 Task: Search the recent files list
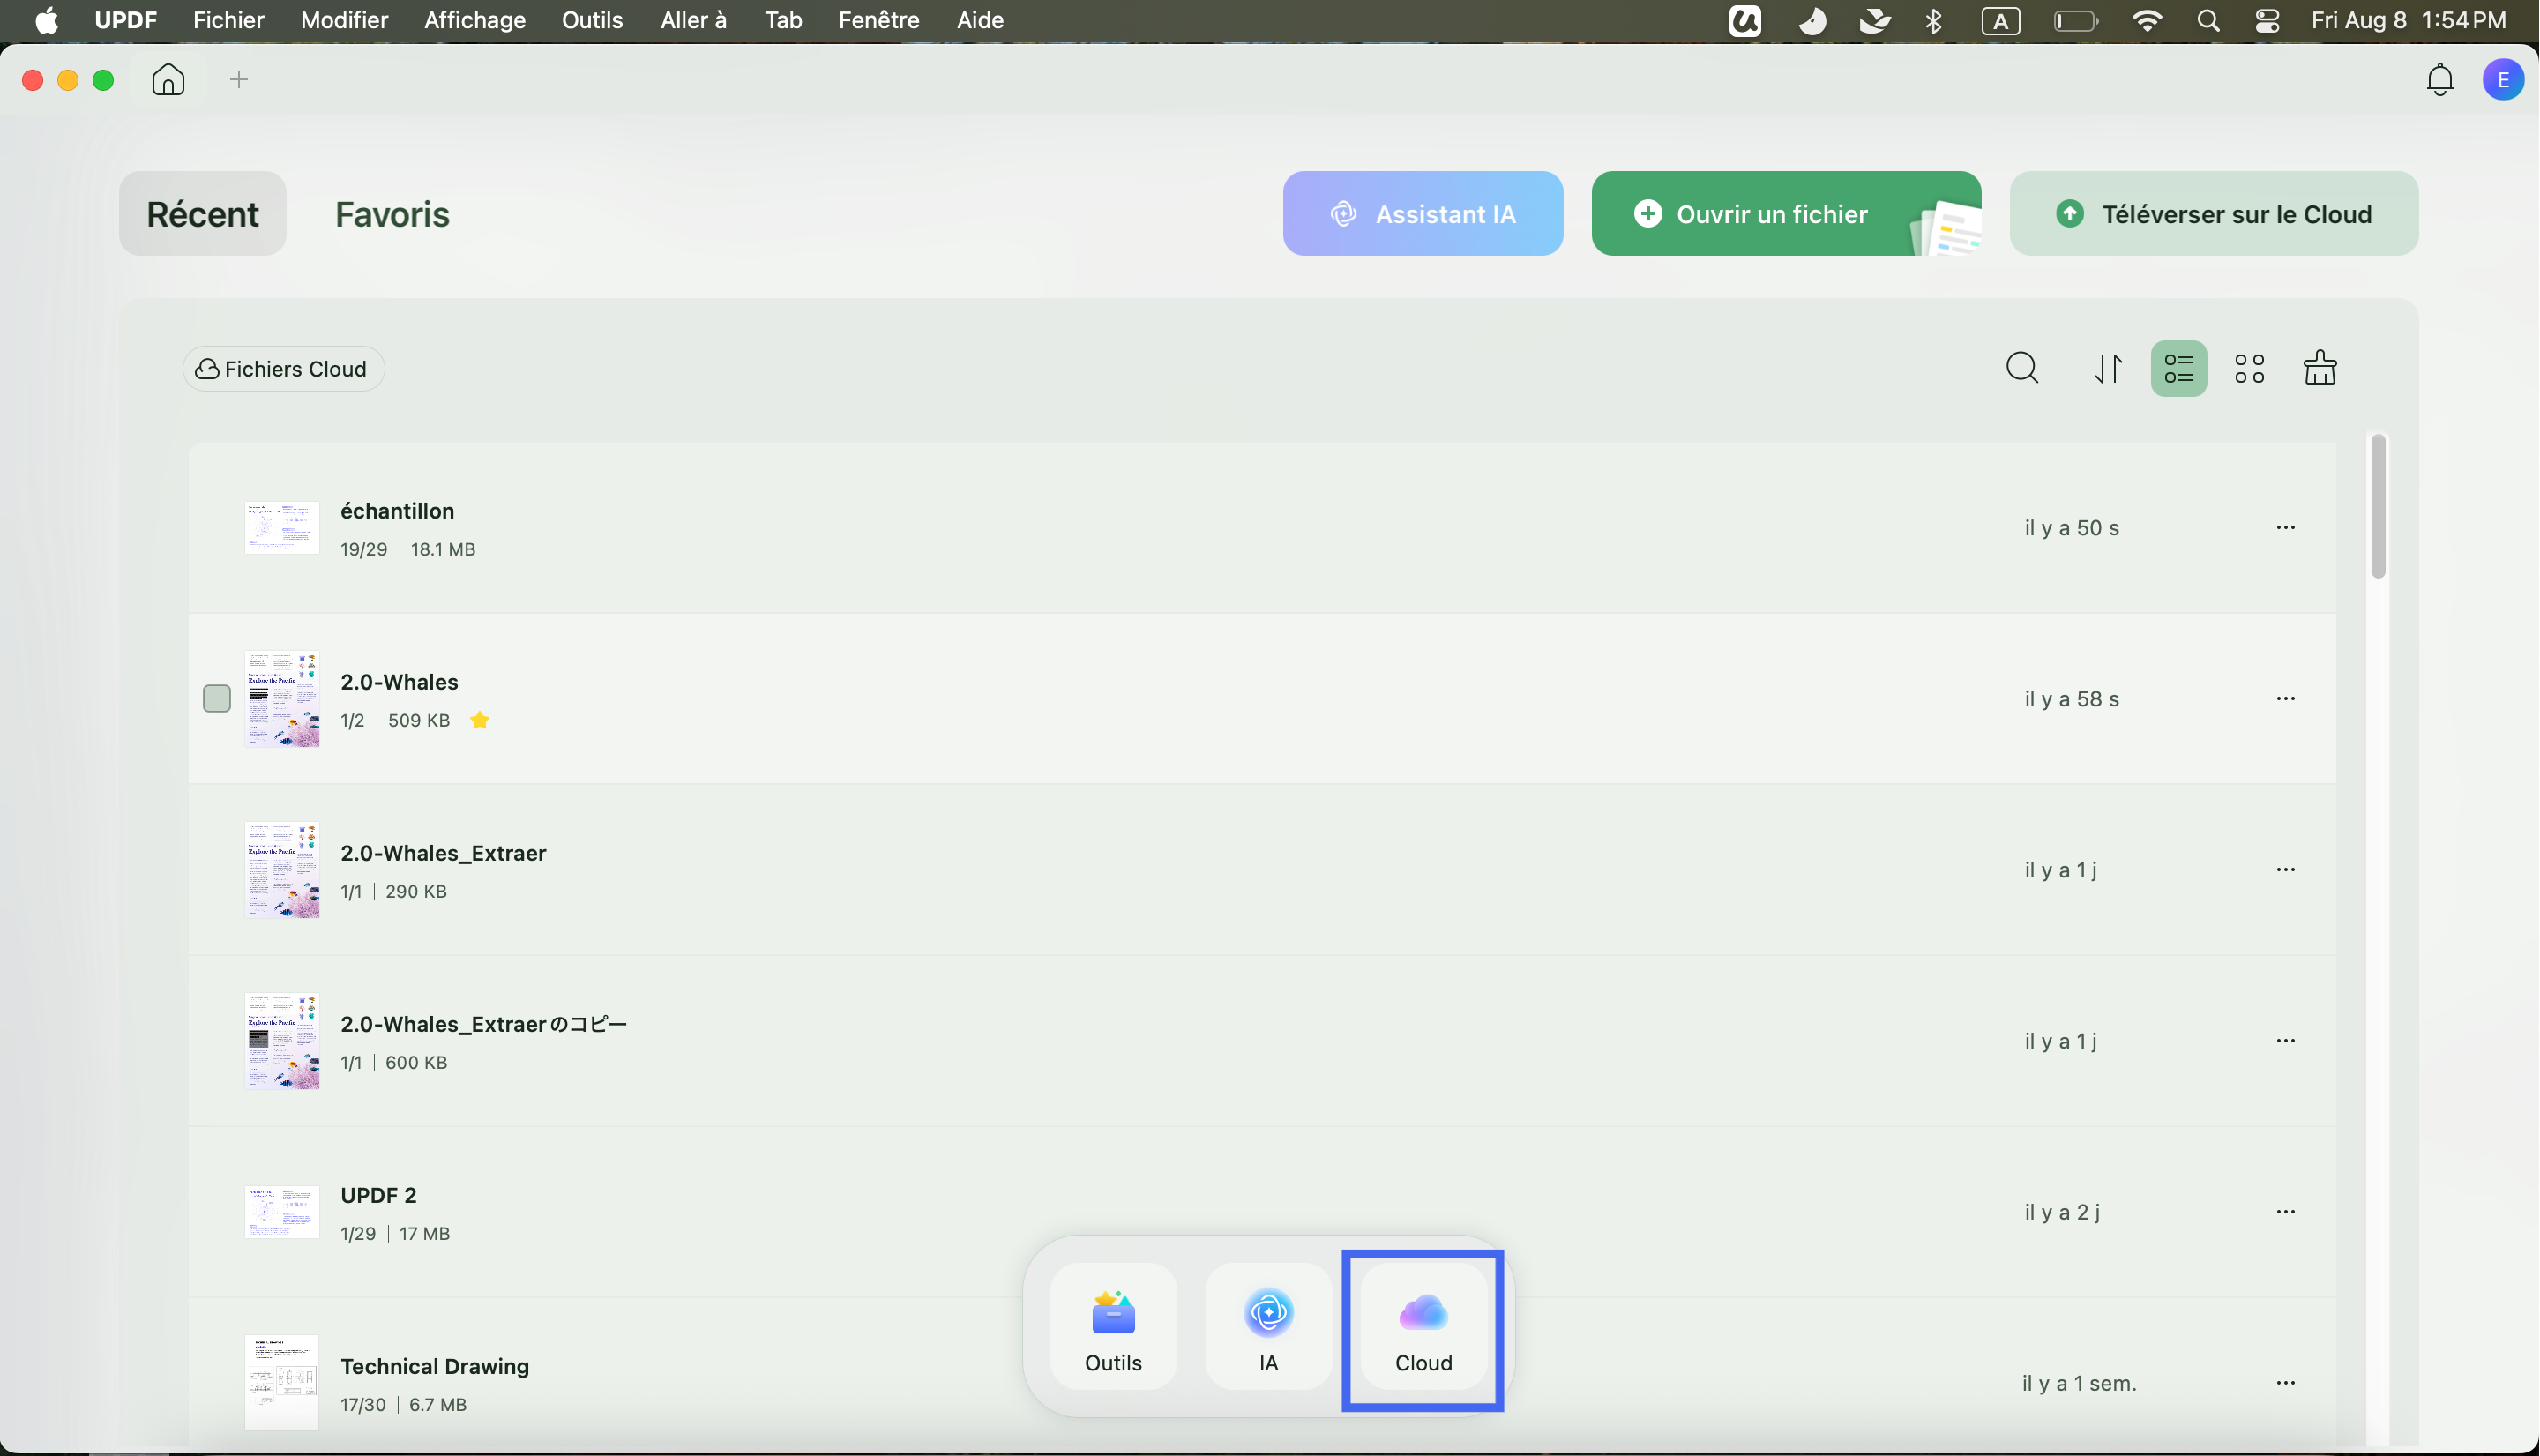[2022, 368]
